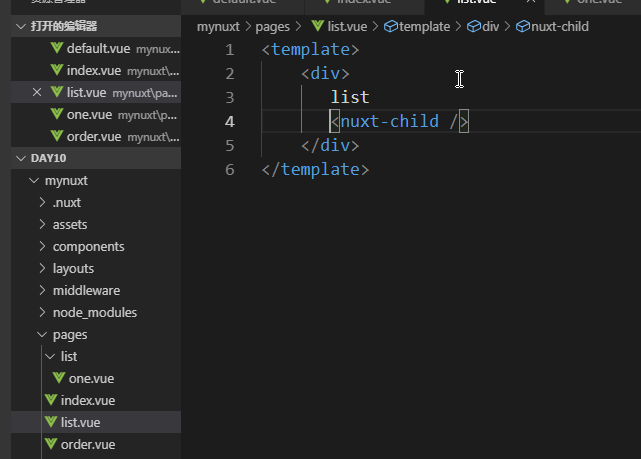This screenshot has height=459, width=641.
Task: Open order.vue from the open editors list
Action: [x=94, y=137]
